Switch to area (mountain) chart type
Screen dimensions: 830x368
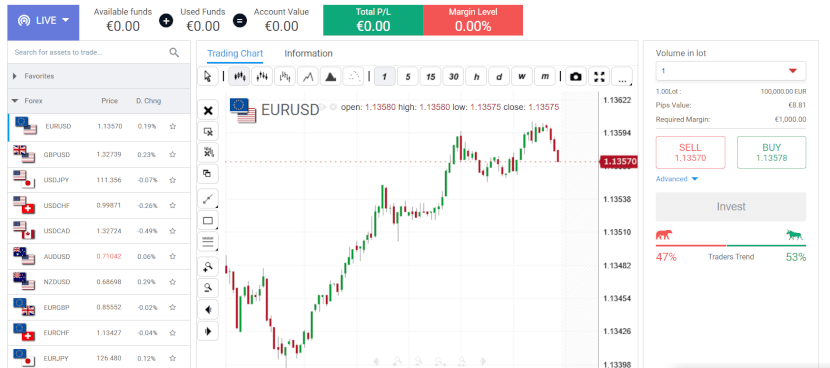(x=331, y=77)
